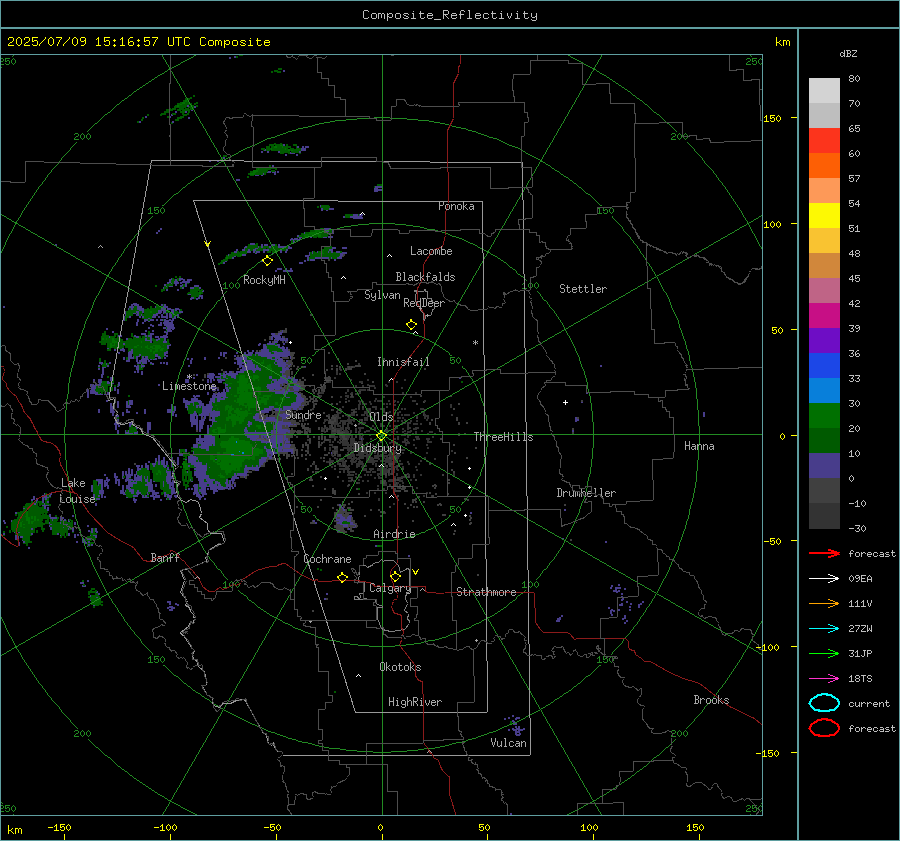Click the white 09EA arrow icon
The height and width of the screenshot is (841, 900).
coord(824,578)
